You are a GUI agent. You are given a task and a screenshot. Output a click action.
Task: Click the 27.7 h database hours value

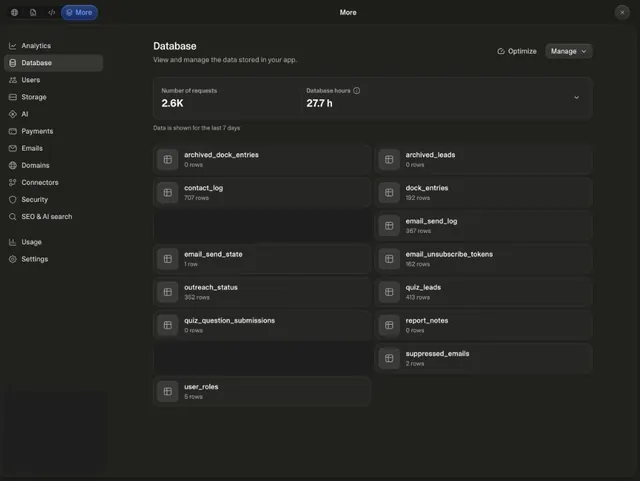319,103
